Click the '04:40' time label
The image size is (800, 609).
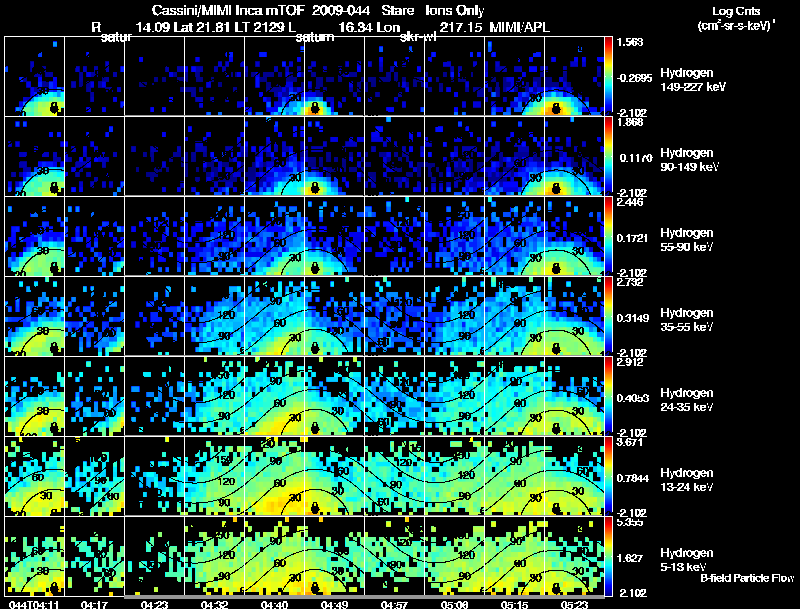tap(274, 604)
